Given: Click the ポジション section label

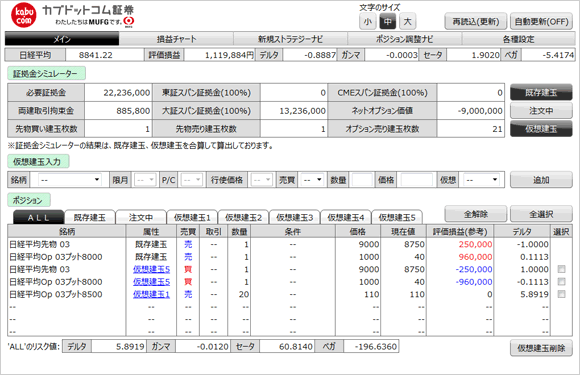Looking at the screenshot, I should 28,200.
